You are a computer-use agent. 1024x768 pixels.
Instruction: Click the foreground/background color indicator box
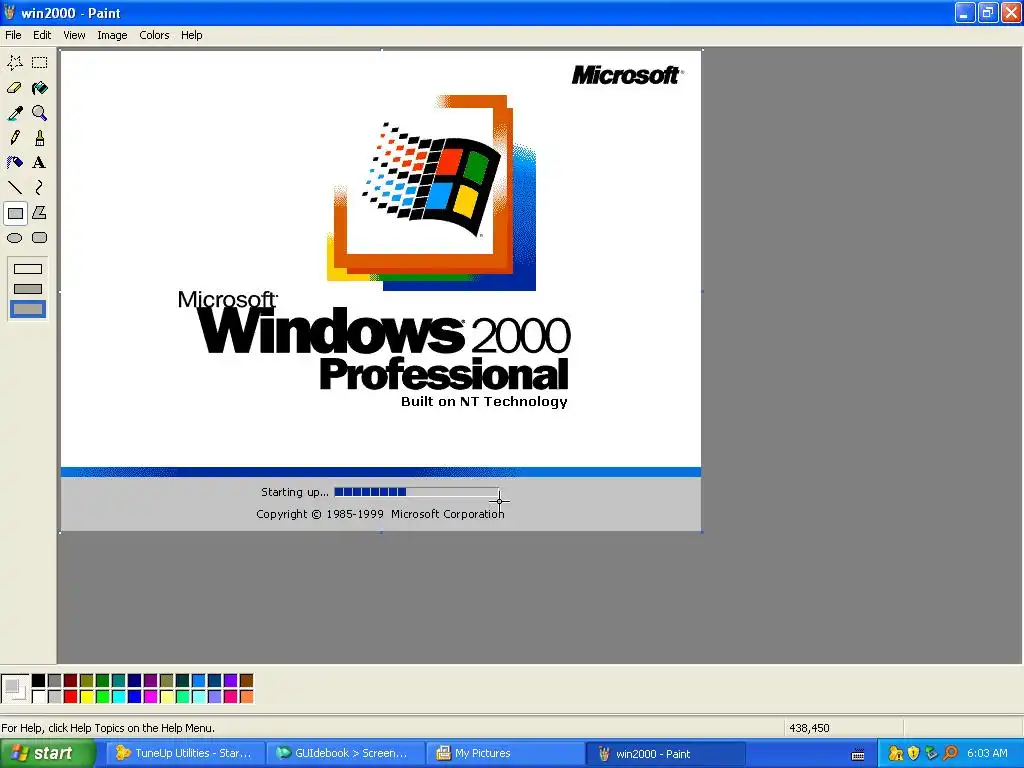(x=15, y=689)
